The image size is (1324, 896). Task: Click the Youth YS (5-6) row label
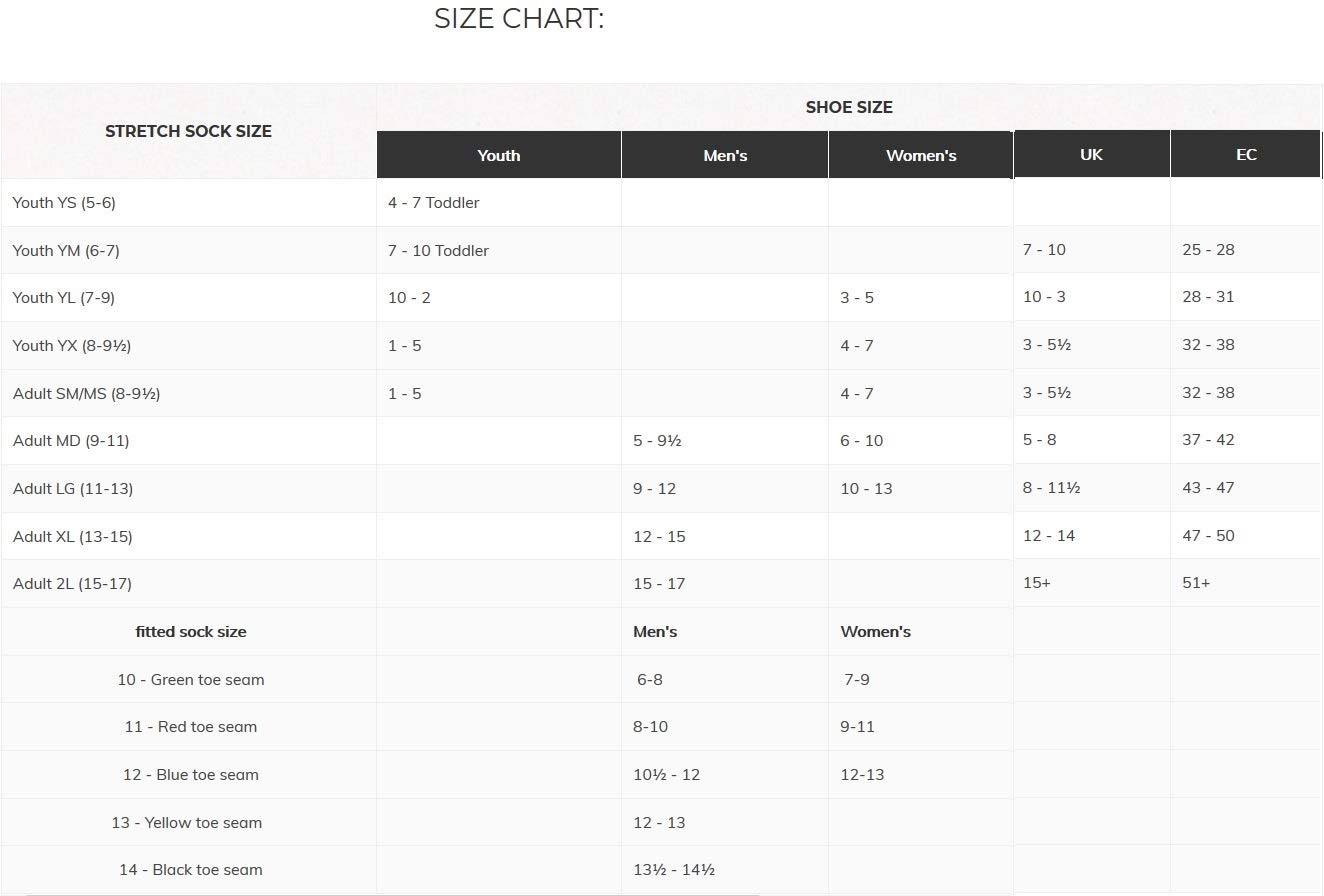(x=64, y=202)
